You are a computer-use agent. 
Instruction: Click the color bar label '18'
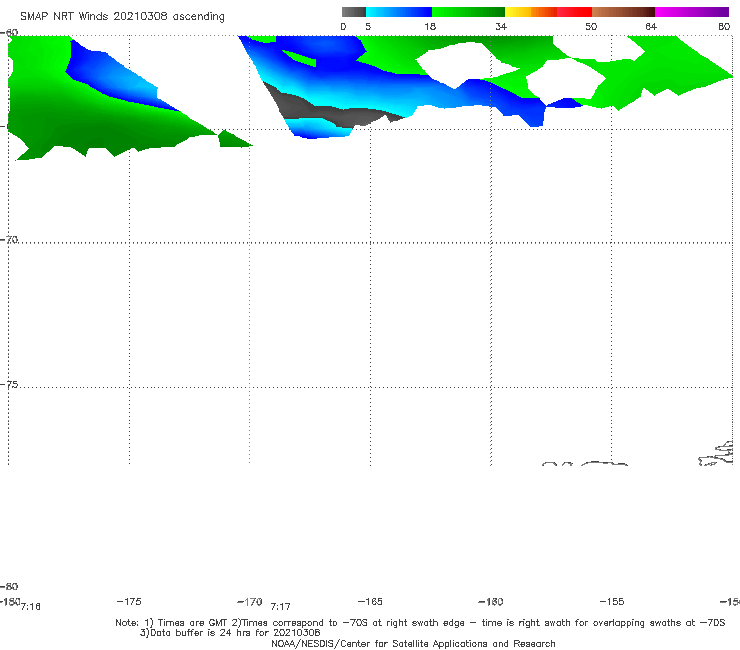click(430, 26)
